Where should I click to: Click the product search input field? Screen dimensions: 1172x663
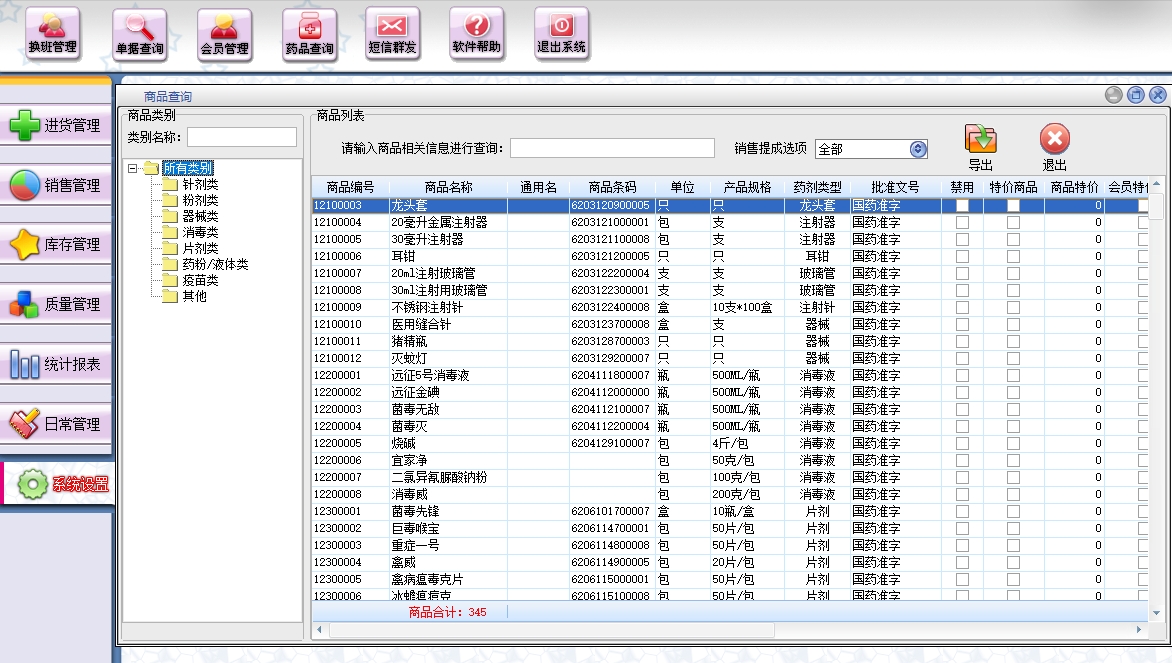tap(612, 148)
